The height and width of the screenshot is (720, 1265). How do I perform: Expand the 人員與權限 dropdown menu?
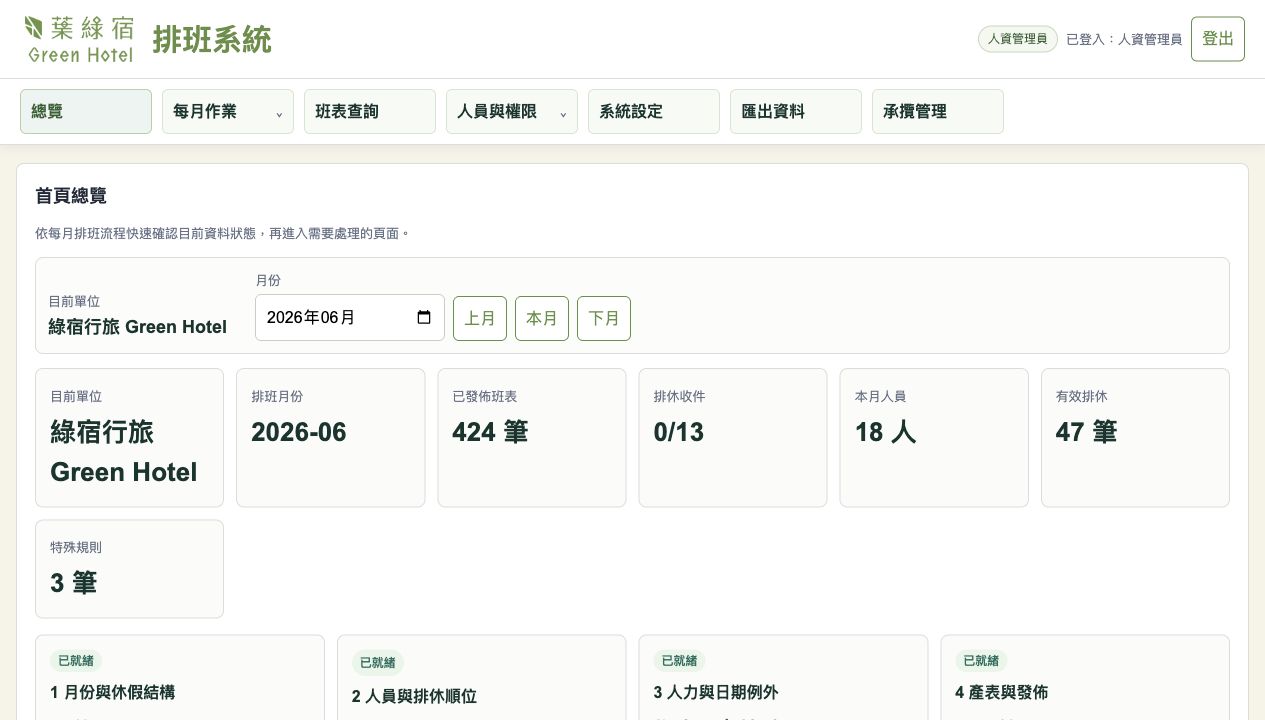click(x=512, y=112)
